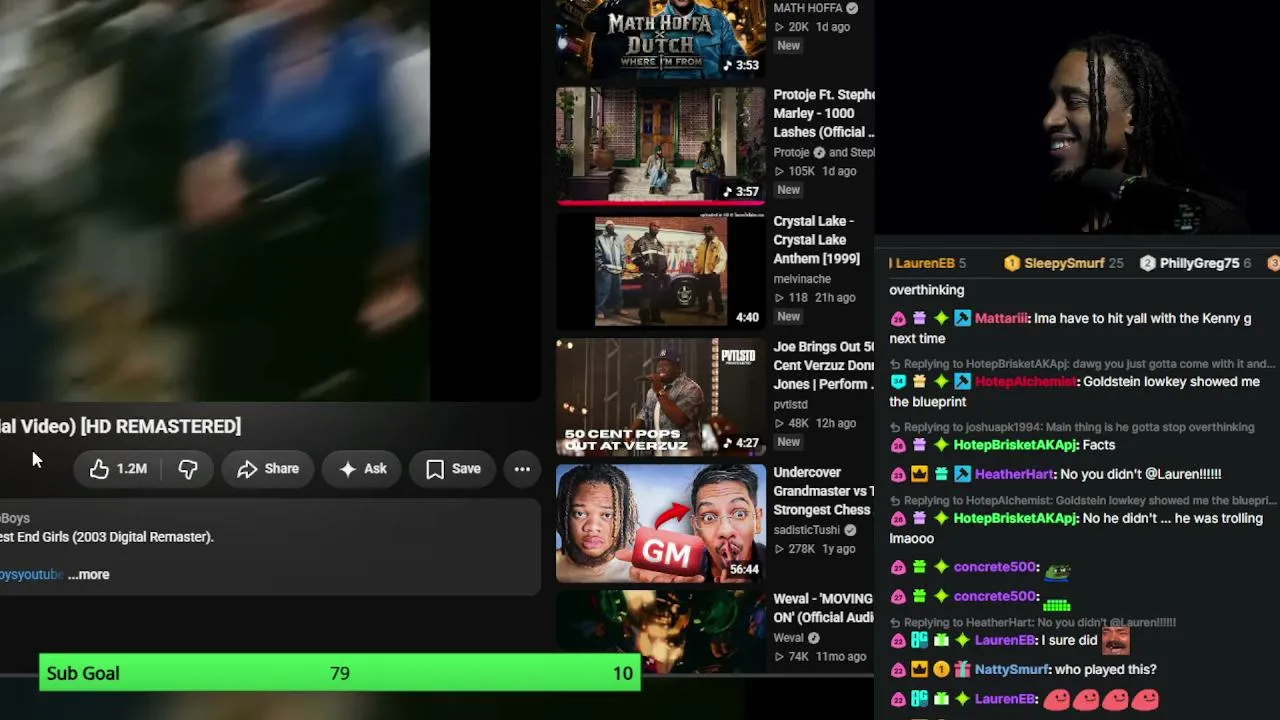Click the 4:40 duration badge
1280x720 pixels.
pos(747,317)
